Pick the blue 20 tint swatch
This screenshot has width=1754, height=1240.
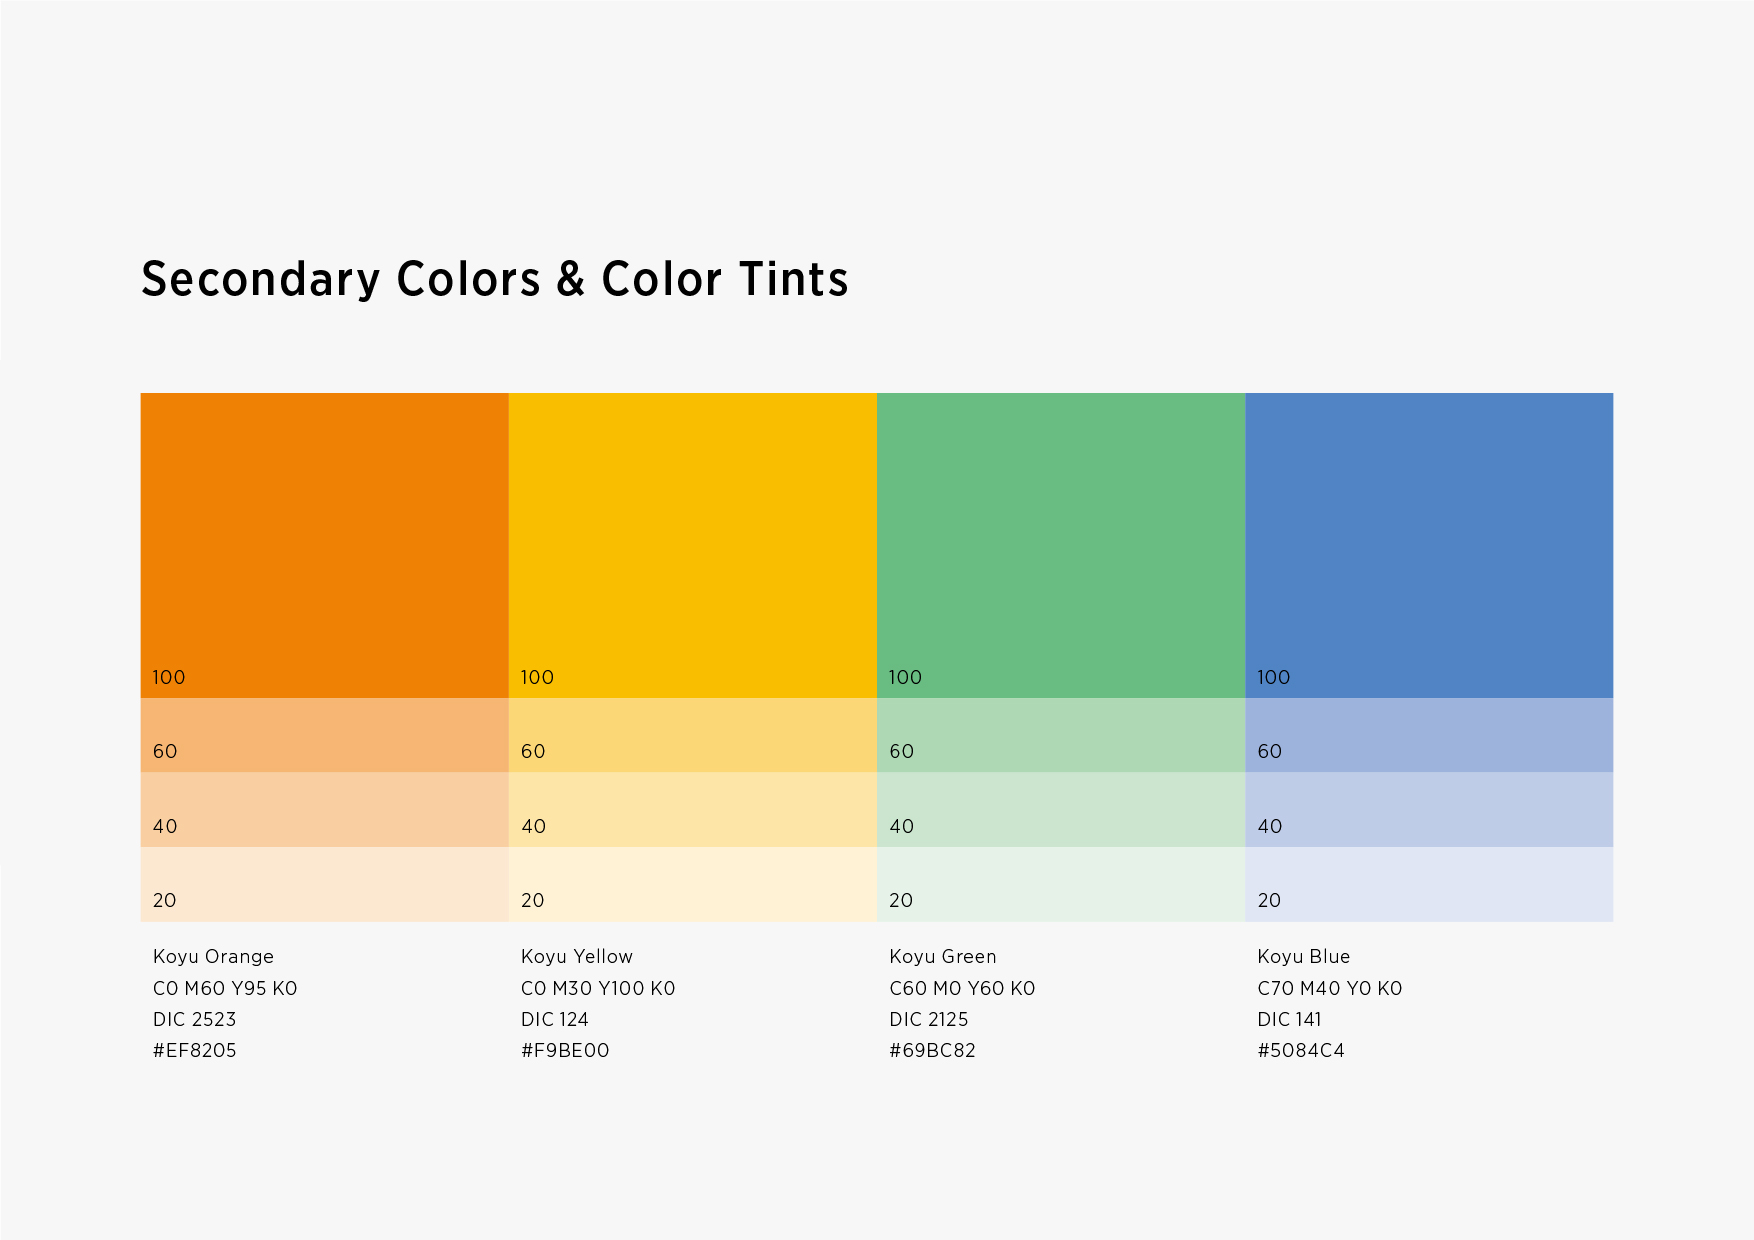click(x=1428, y=884)
